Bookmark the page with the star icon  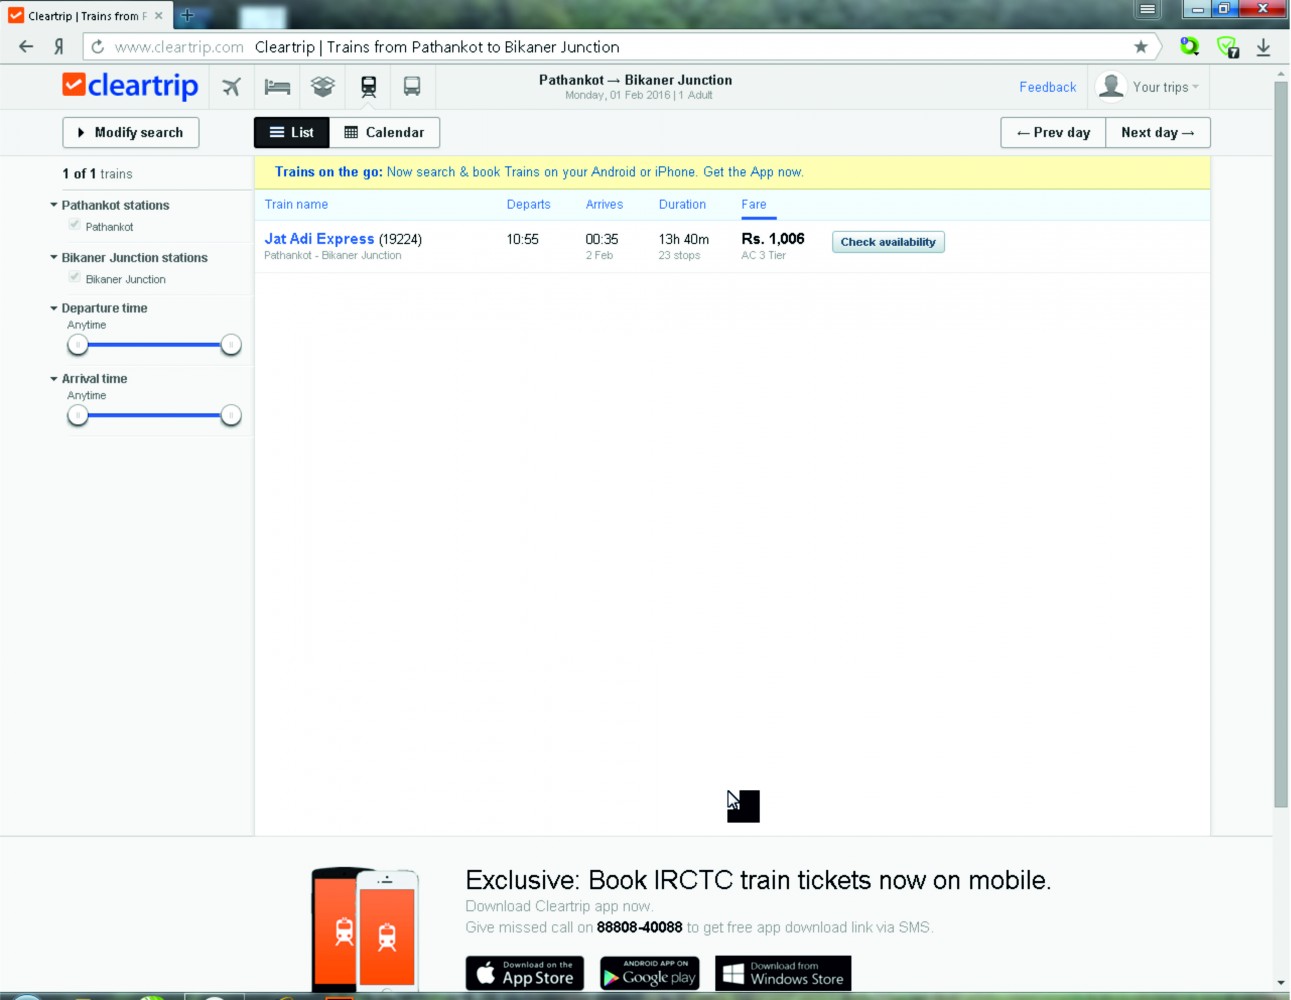pyautogui.click(x=1140, y=47)
